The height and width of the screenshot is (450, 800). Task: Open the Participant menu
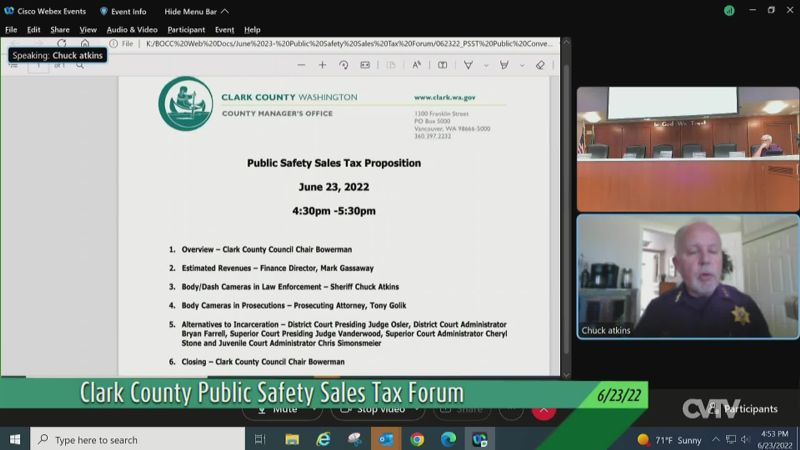[186, 30]
